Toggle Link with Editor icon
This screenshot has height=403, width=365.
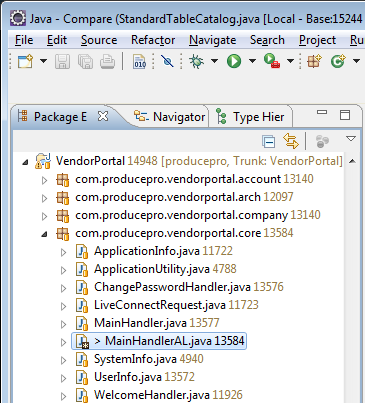(x=291, y=141)
